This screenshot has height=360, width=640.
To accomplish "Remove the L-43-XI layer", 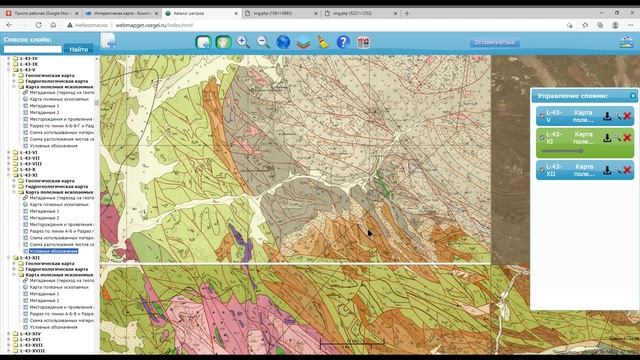I will click(x=627, y=138).
